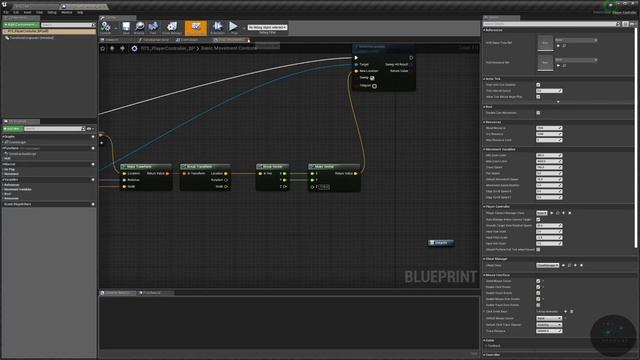Toggle Enable Touch Events checkbox

click(538, 293)
